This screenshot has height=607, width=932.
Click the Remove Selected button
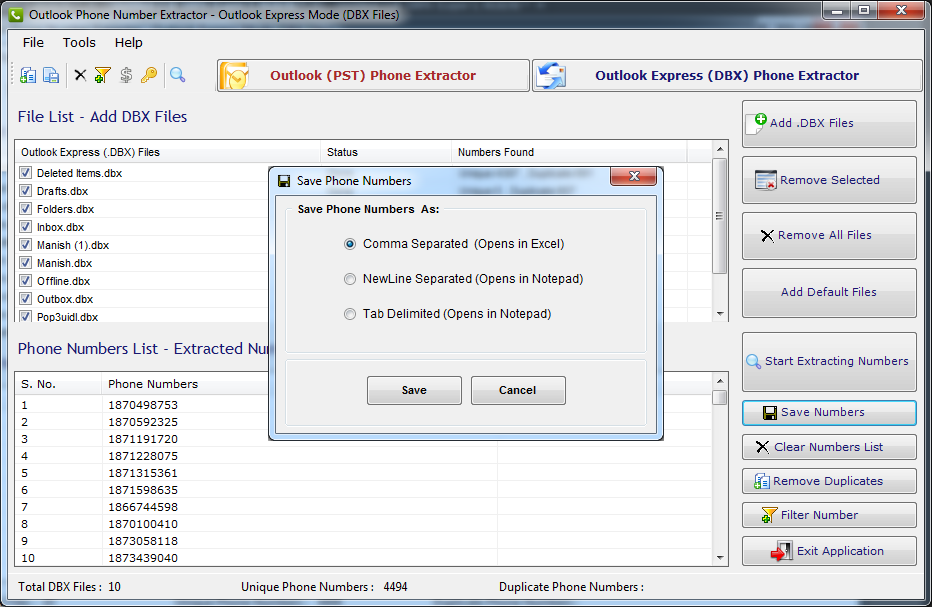[829, 180]
